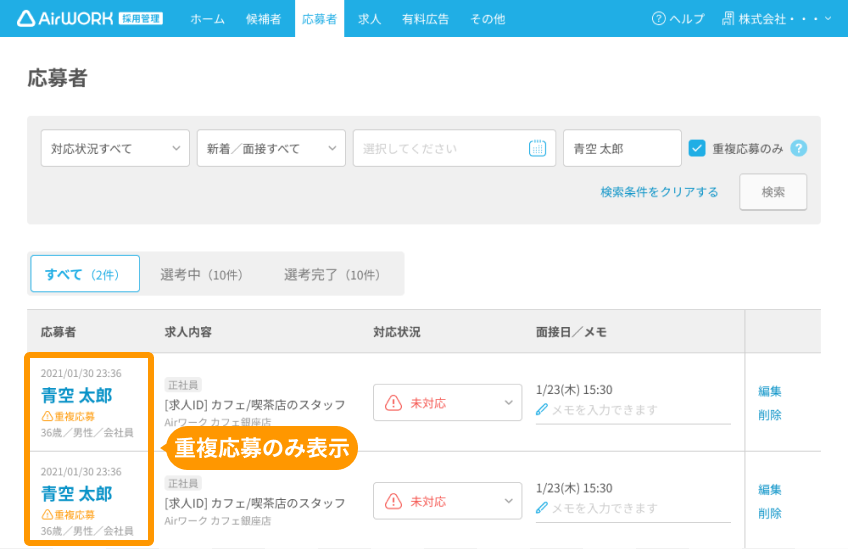Click the red warning icon in second row status
This screenshot has height=549, width=848.
click(x=393, y=501)
